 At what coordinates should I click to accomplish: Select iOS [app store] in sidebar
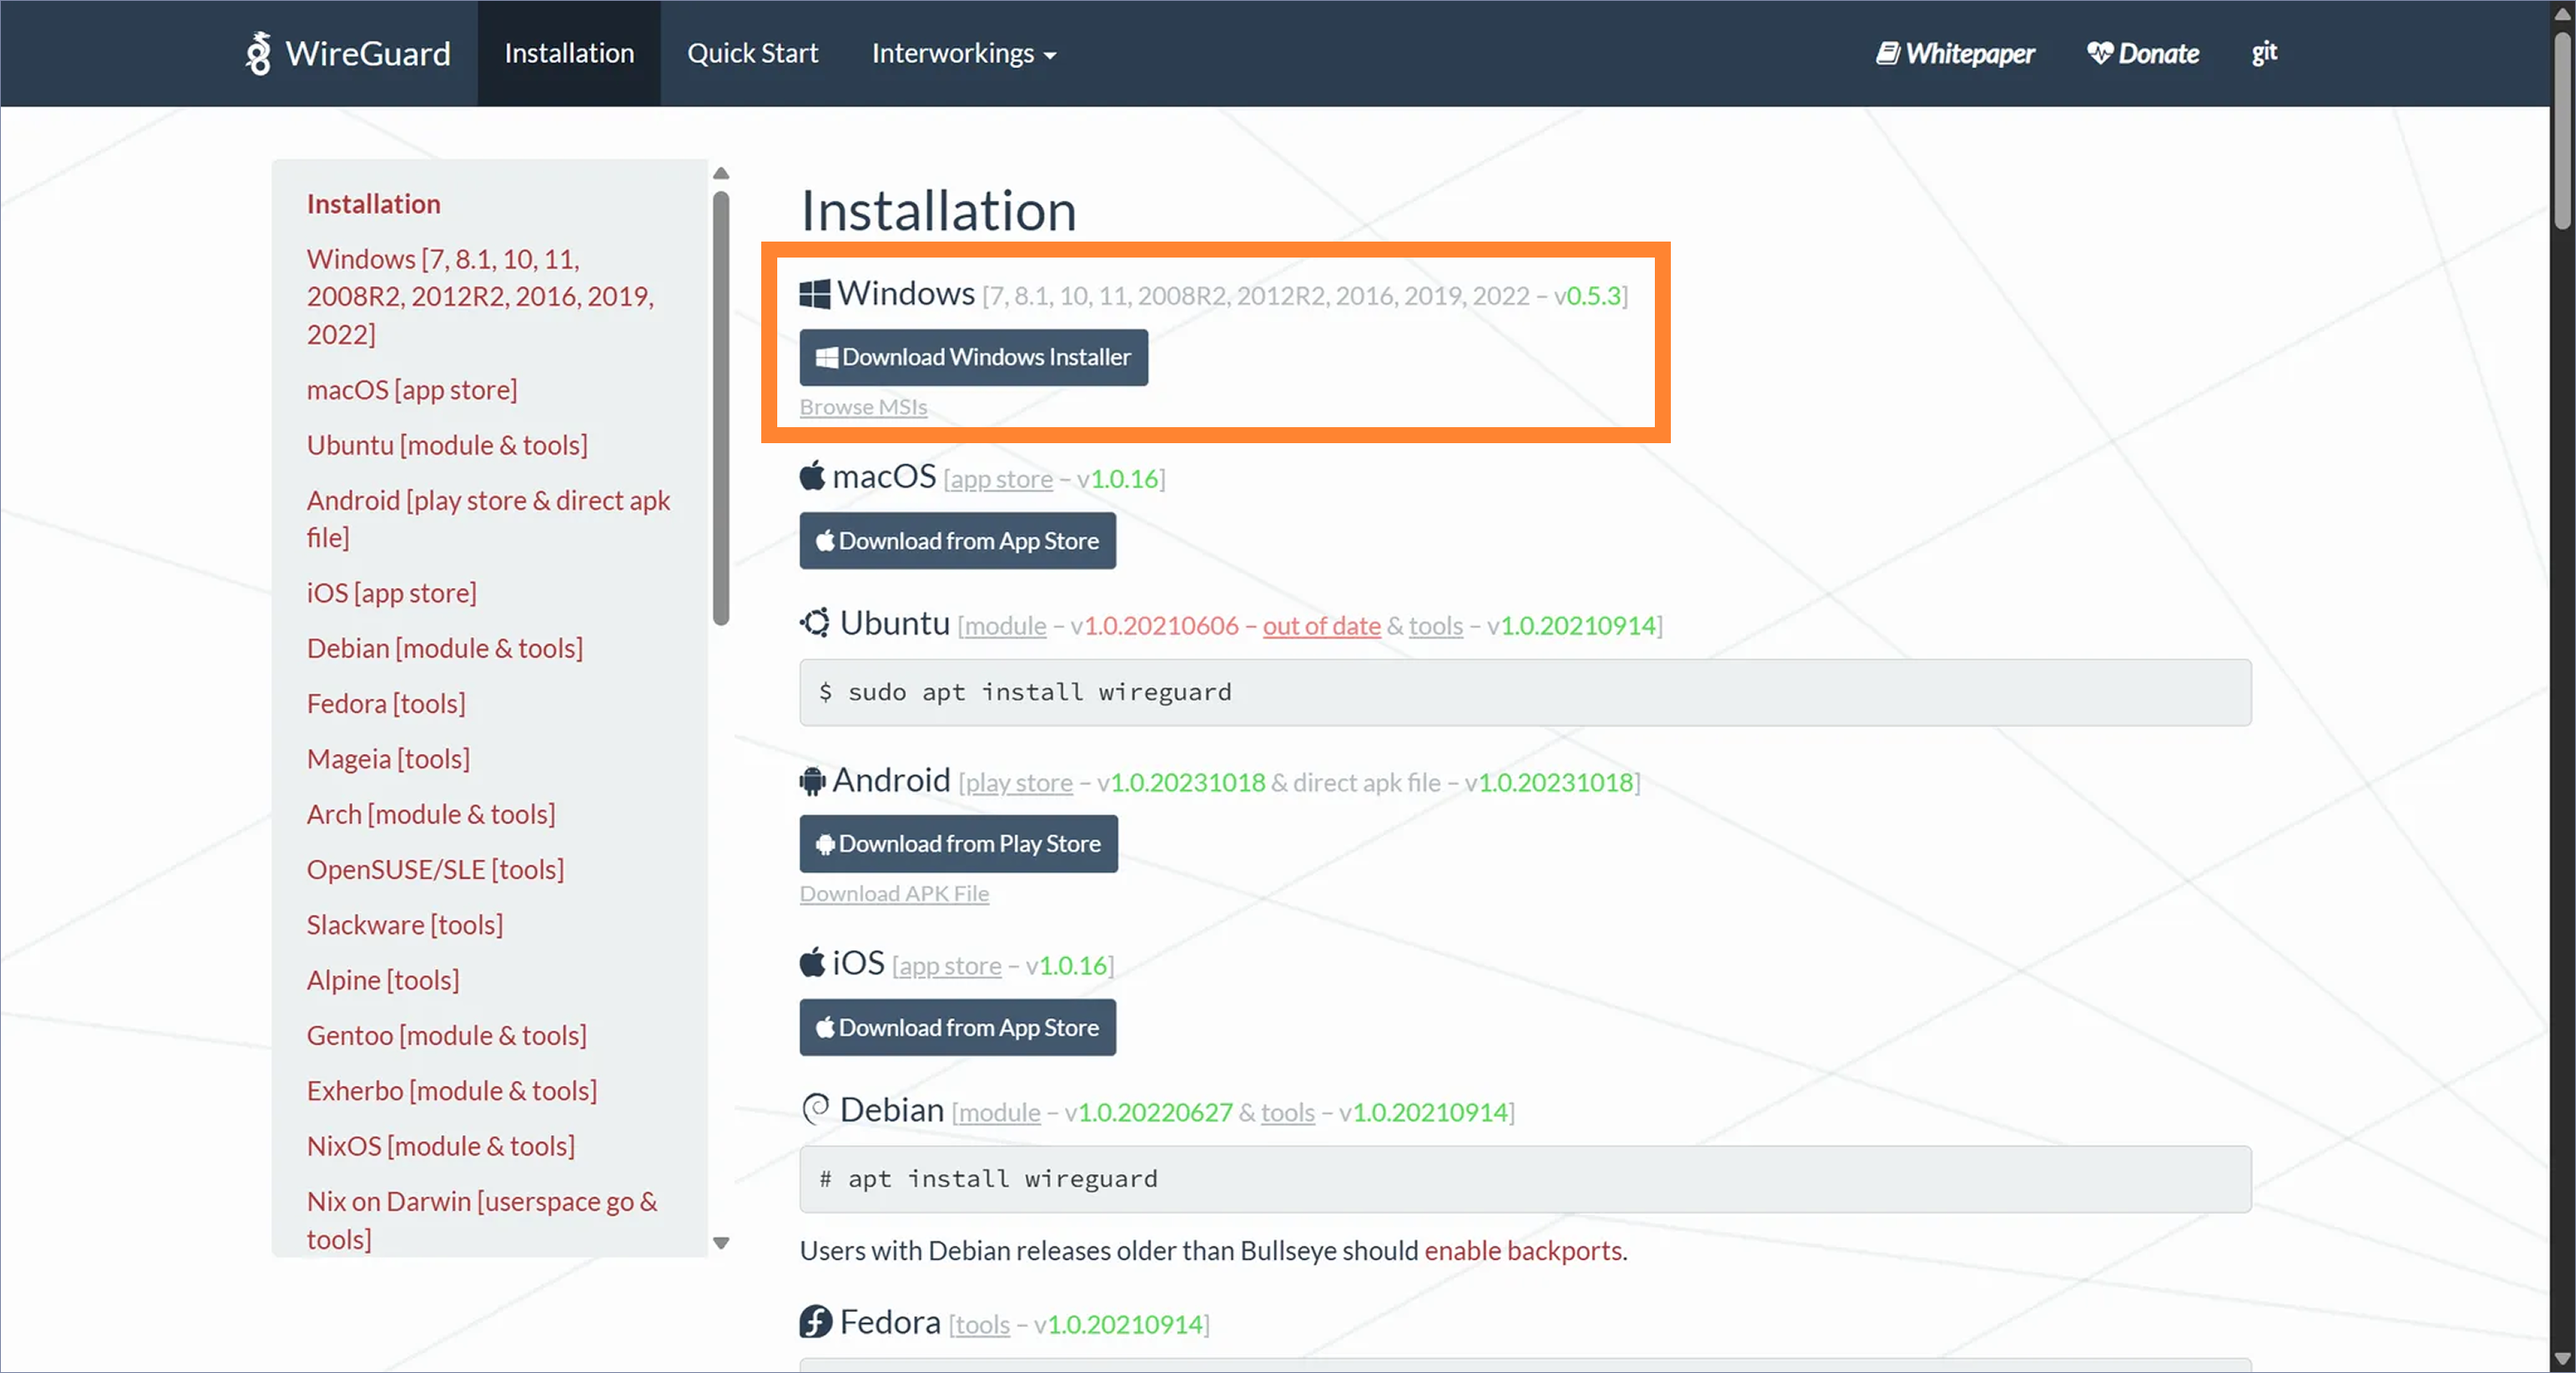392,593
